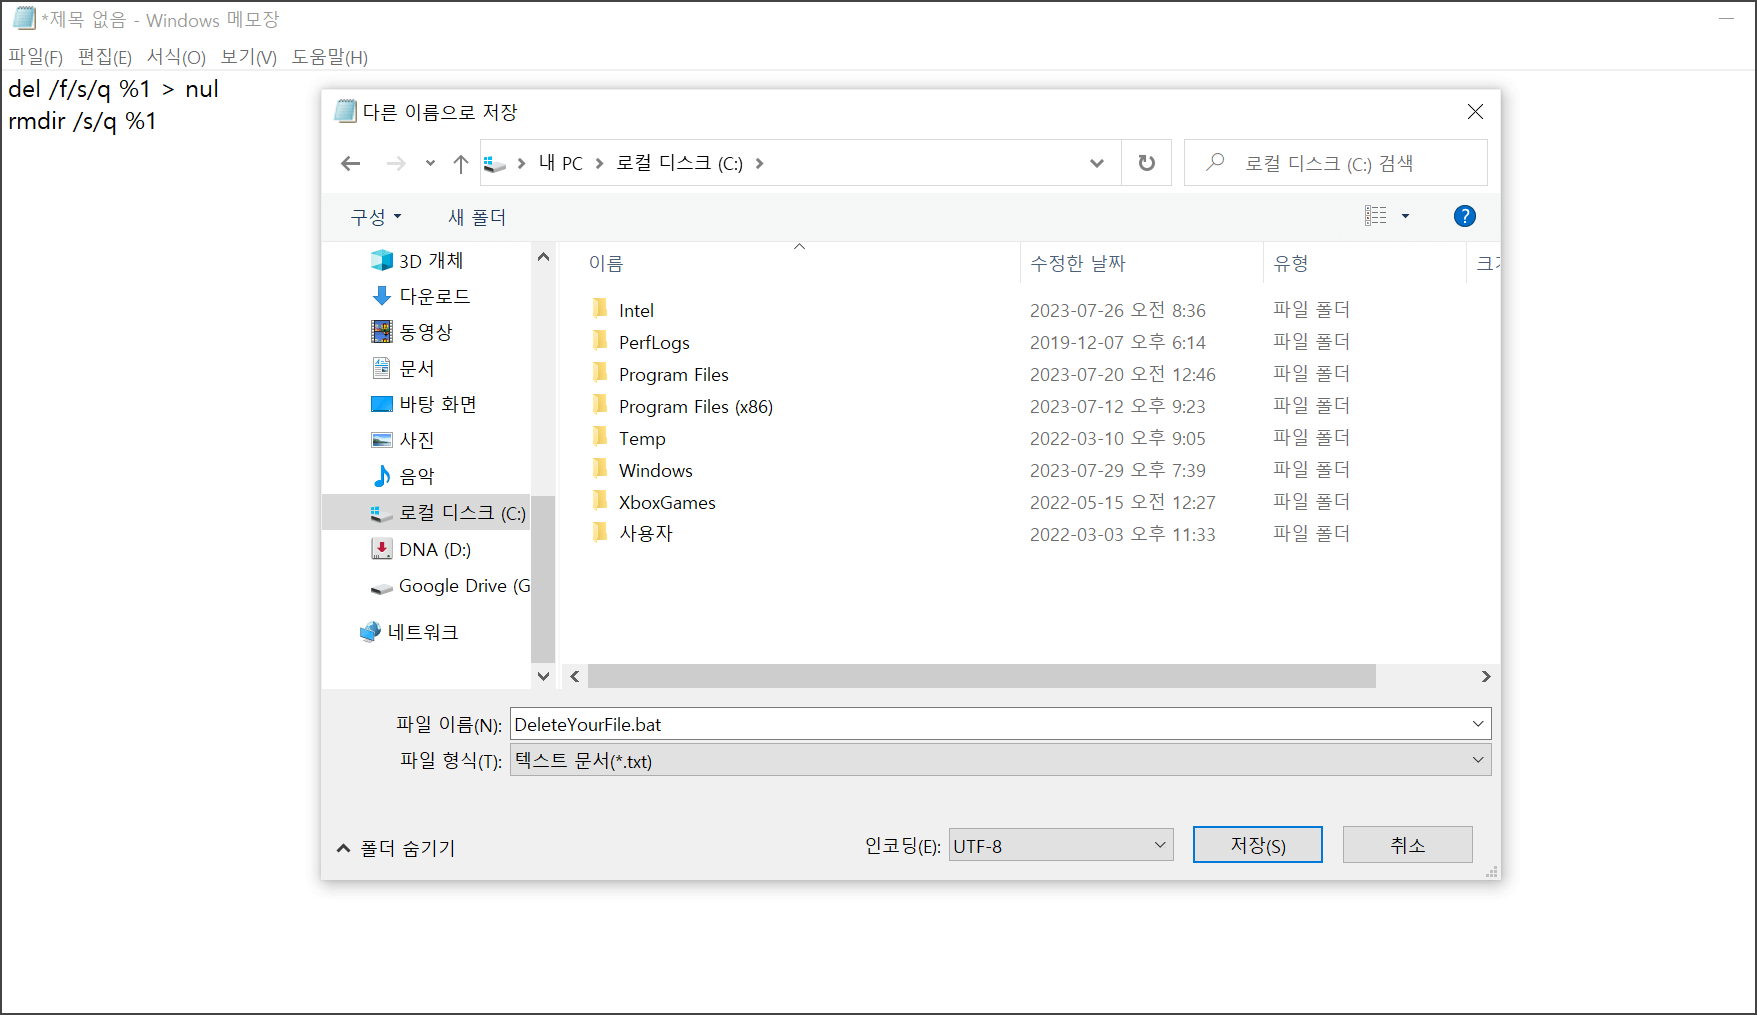Click 내 PC breadcrumb
Viewport: 1757px width, 1015px height.
pos(560,163)
